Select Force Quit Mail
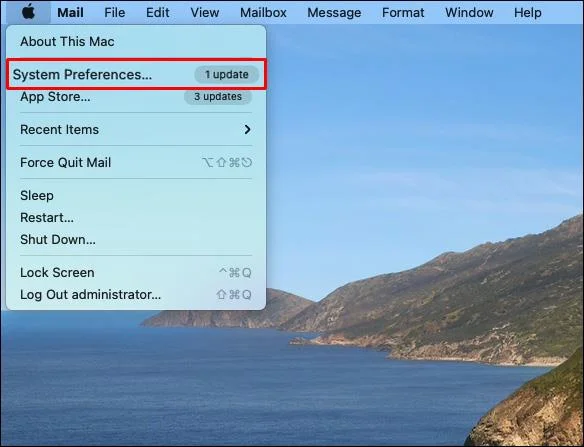The height and width of the screenshot is (447, 584). tap(136, 162)
